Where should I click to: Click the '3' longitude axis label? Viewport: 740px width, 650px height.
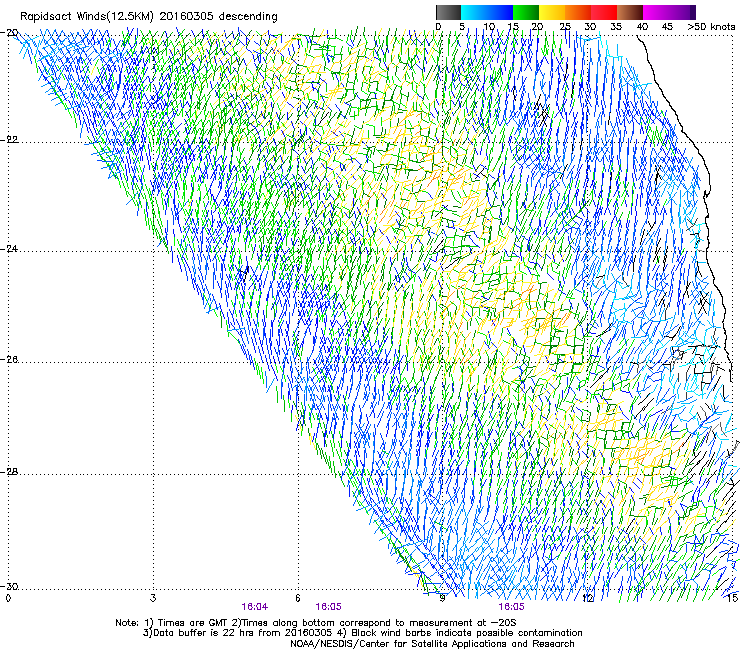point(153,598)
